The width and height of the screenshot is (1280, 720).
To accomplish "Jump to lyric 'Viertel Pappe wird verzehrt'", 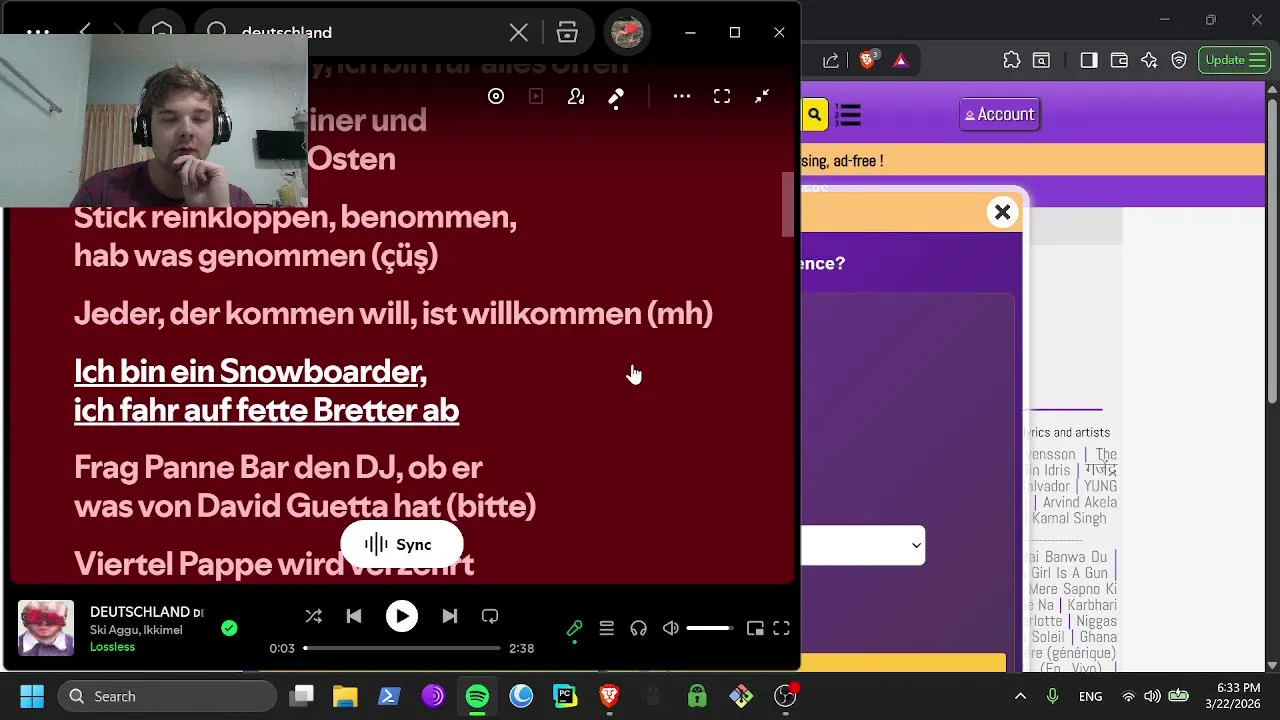I will tap(274, 564).
